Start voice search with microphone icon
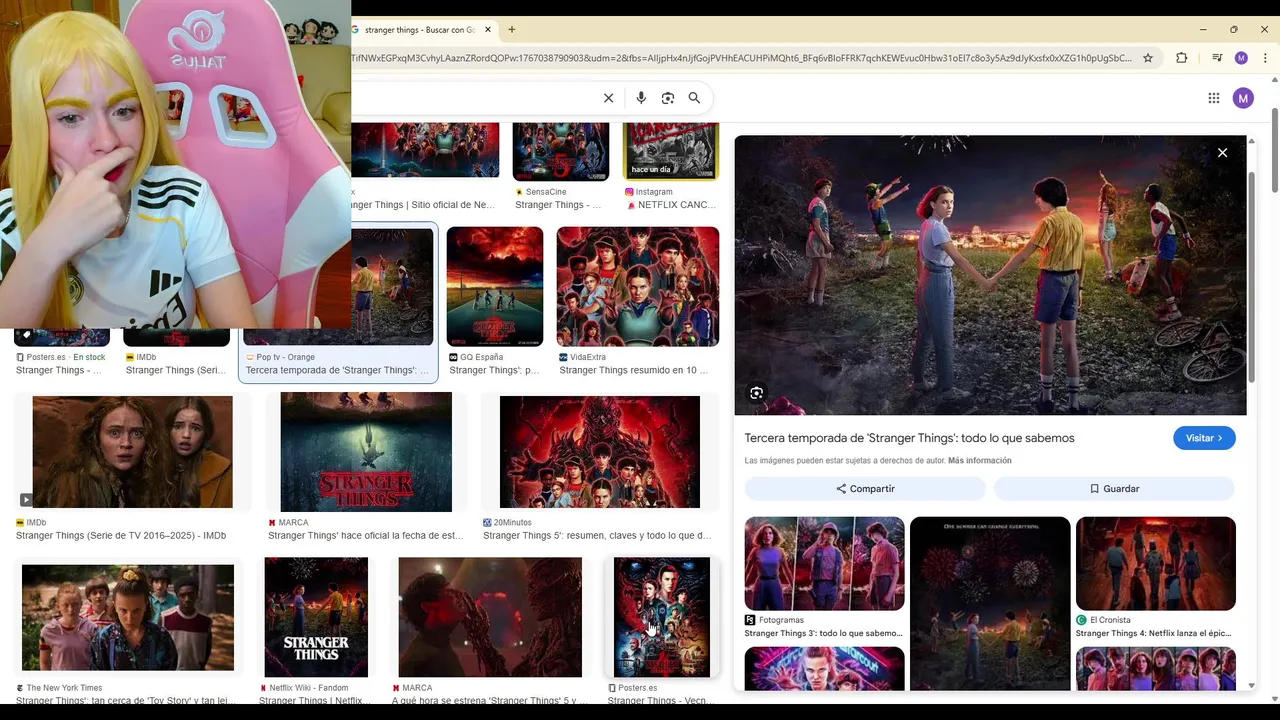The height and width of the screenshot is (720, 1280). point(641,98)
